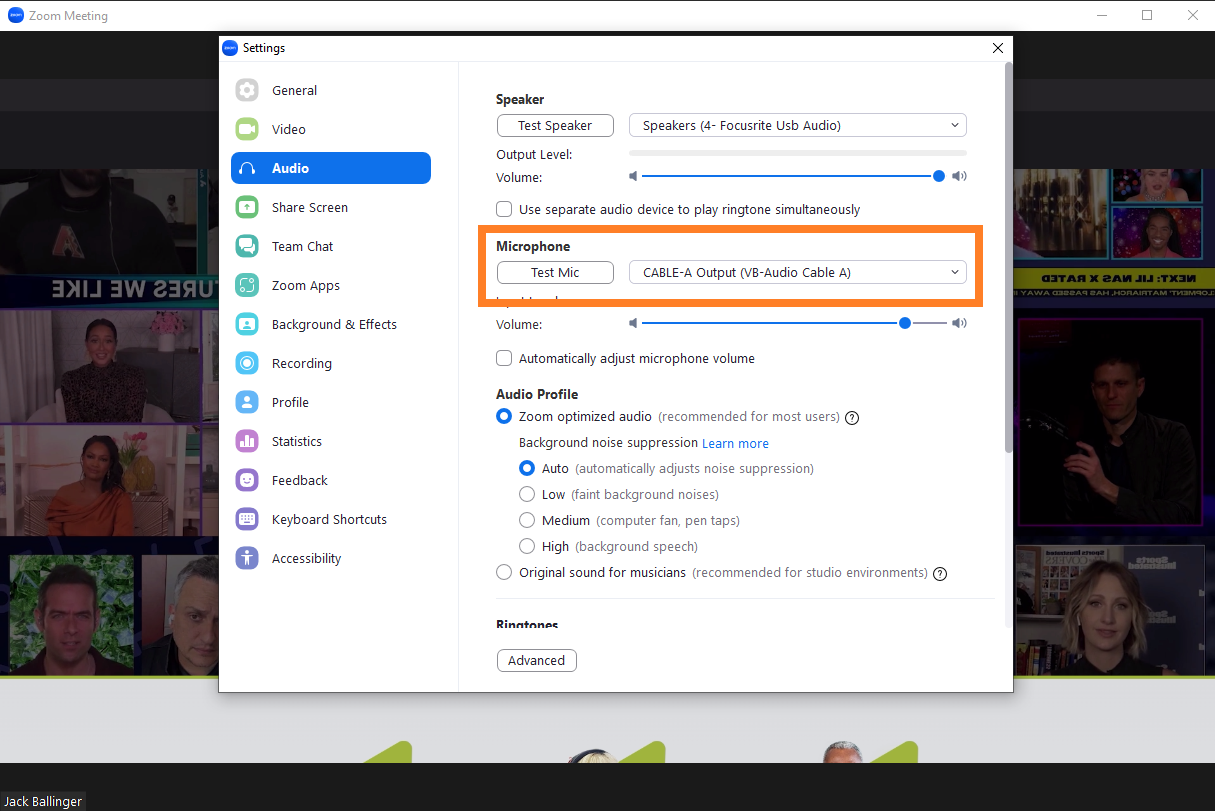Open the Speaker device dropdown

pyautogui.click(x=797, y=125)
